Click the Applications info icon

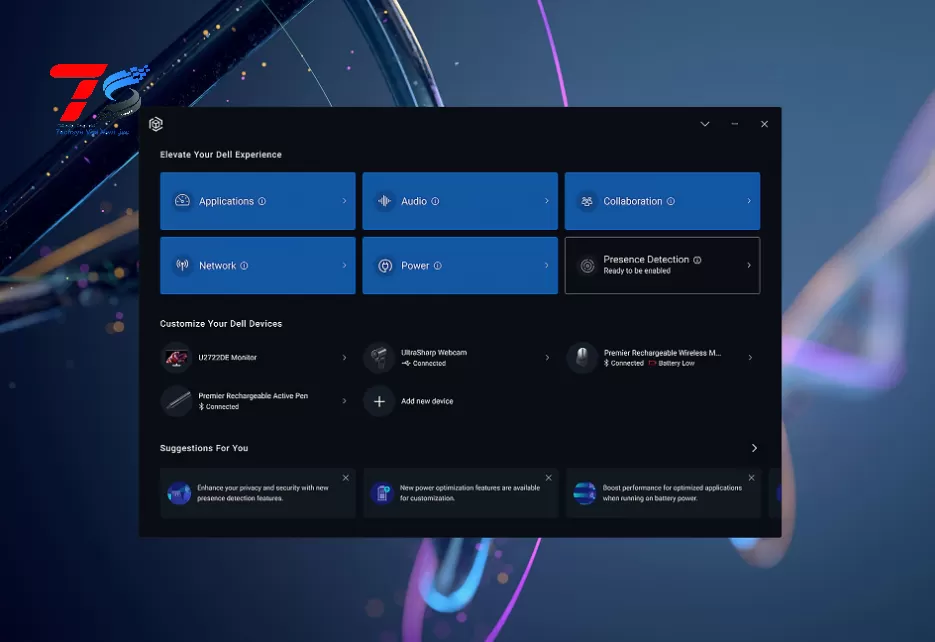point(262,201)
